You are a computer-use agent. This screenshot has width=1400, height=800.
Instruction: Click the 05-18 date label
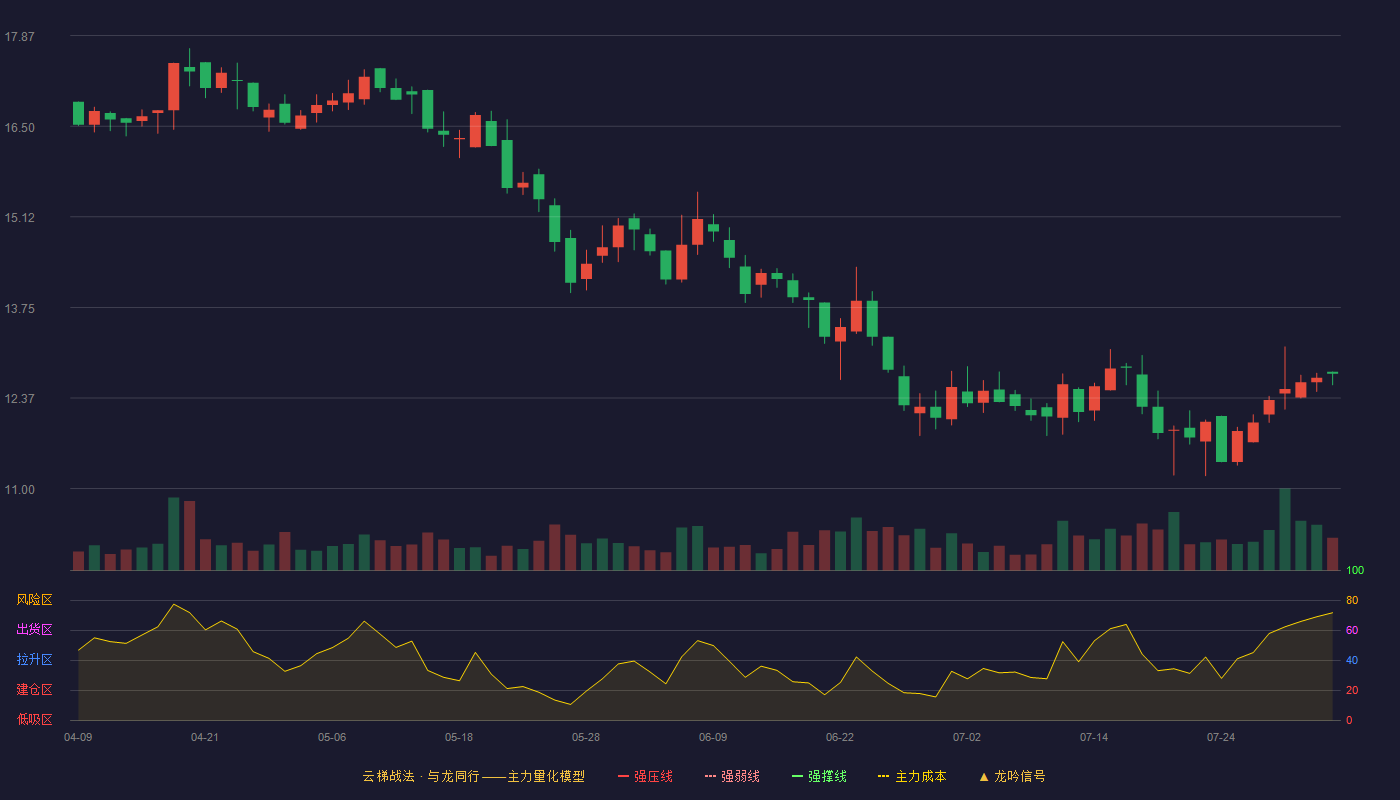click(x=459, y=737)
